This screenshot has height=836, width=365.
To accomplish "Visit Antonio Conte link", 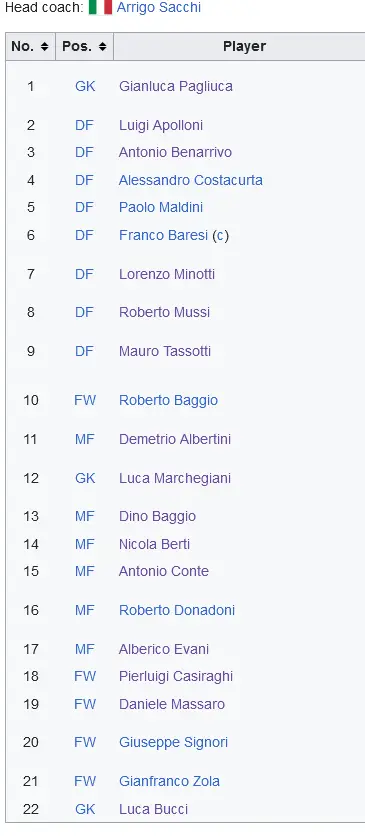I will pos(164,572).
